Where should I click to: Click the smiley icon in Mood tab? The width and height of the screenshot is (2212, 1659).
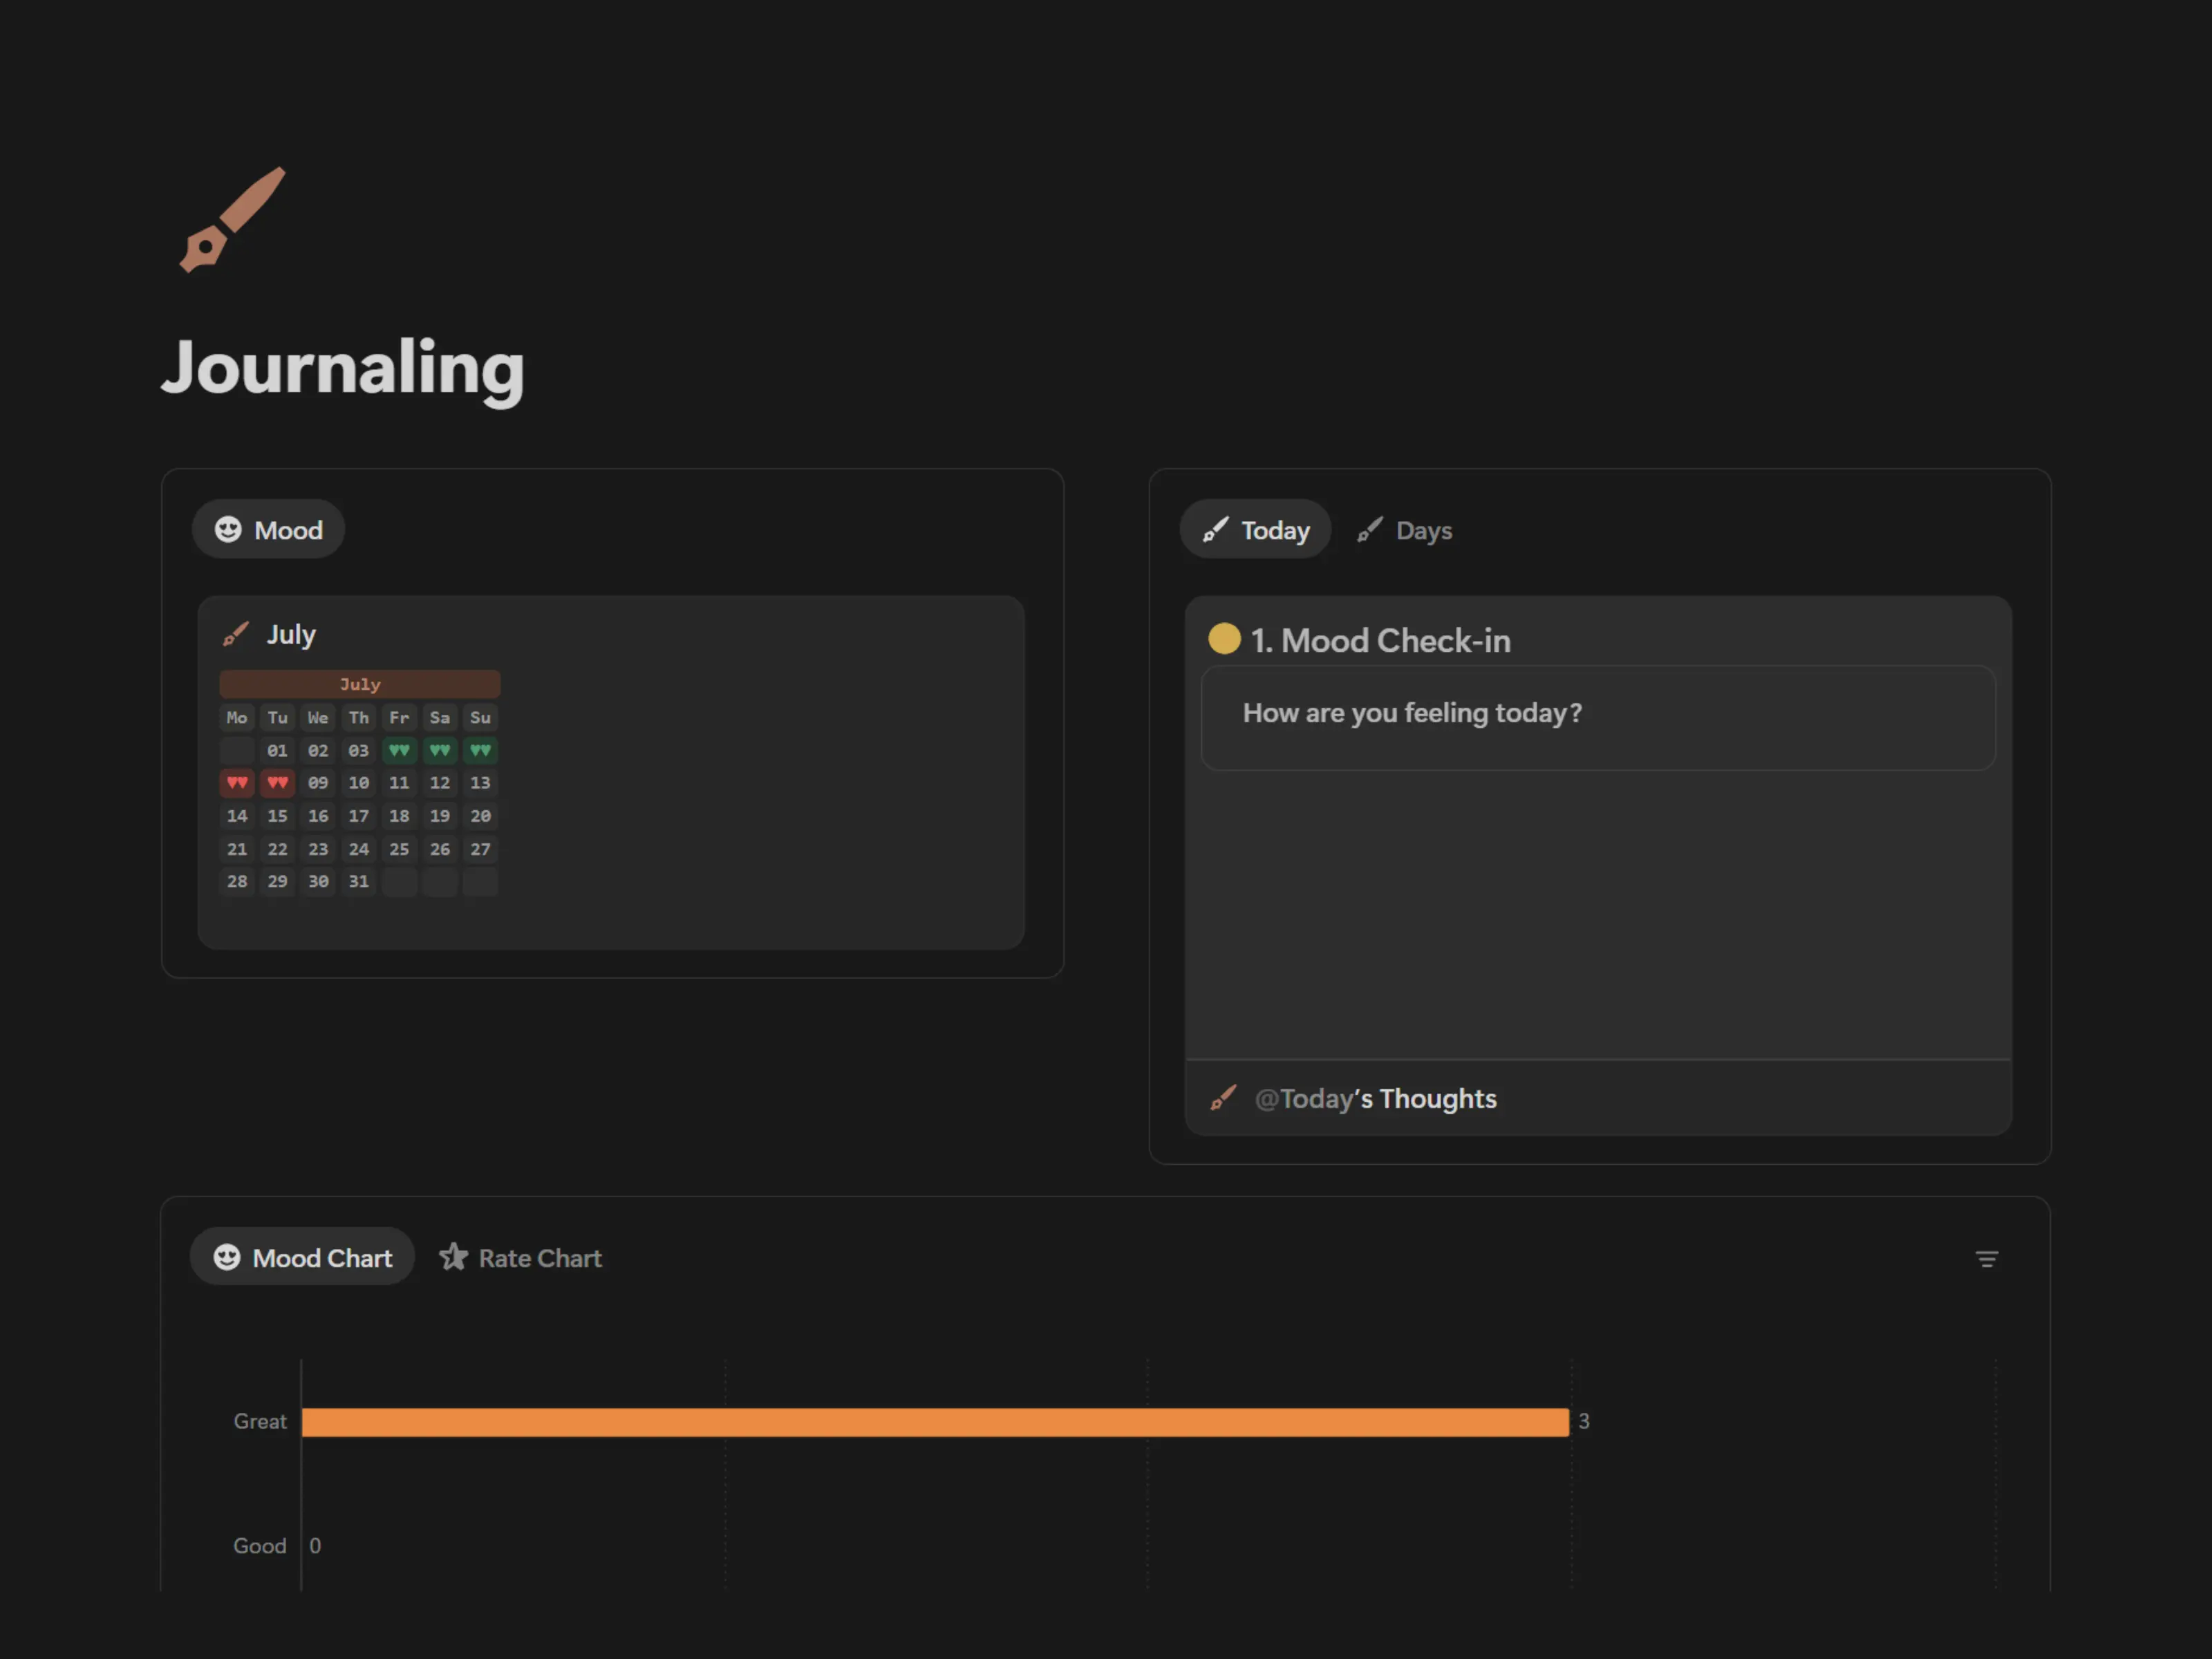point(228,529)
